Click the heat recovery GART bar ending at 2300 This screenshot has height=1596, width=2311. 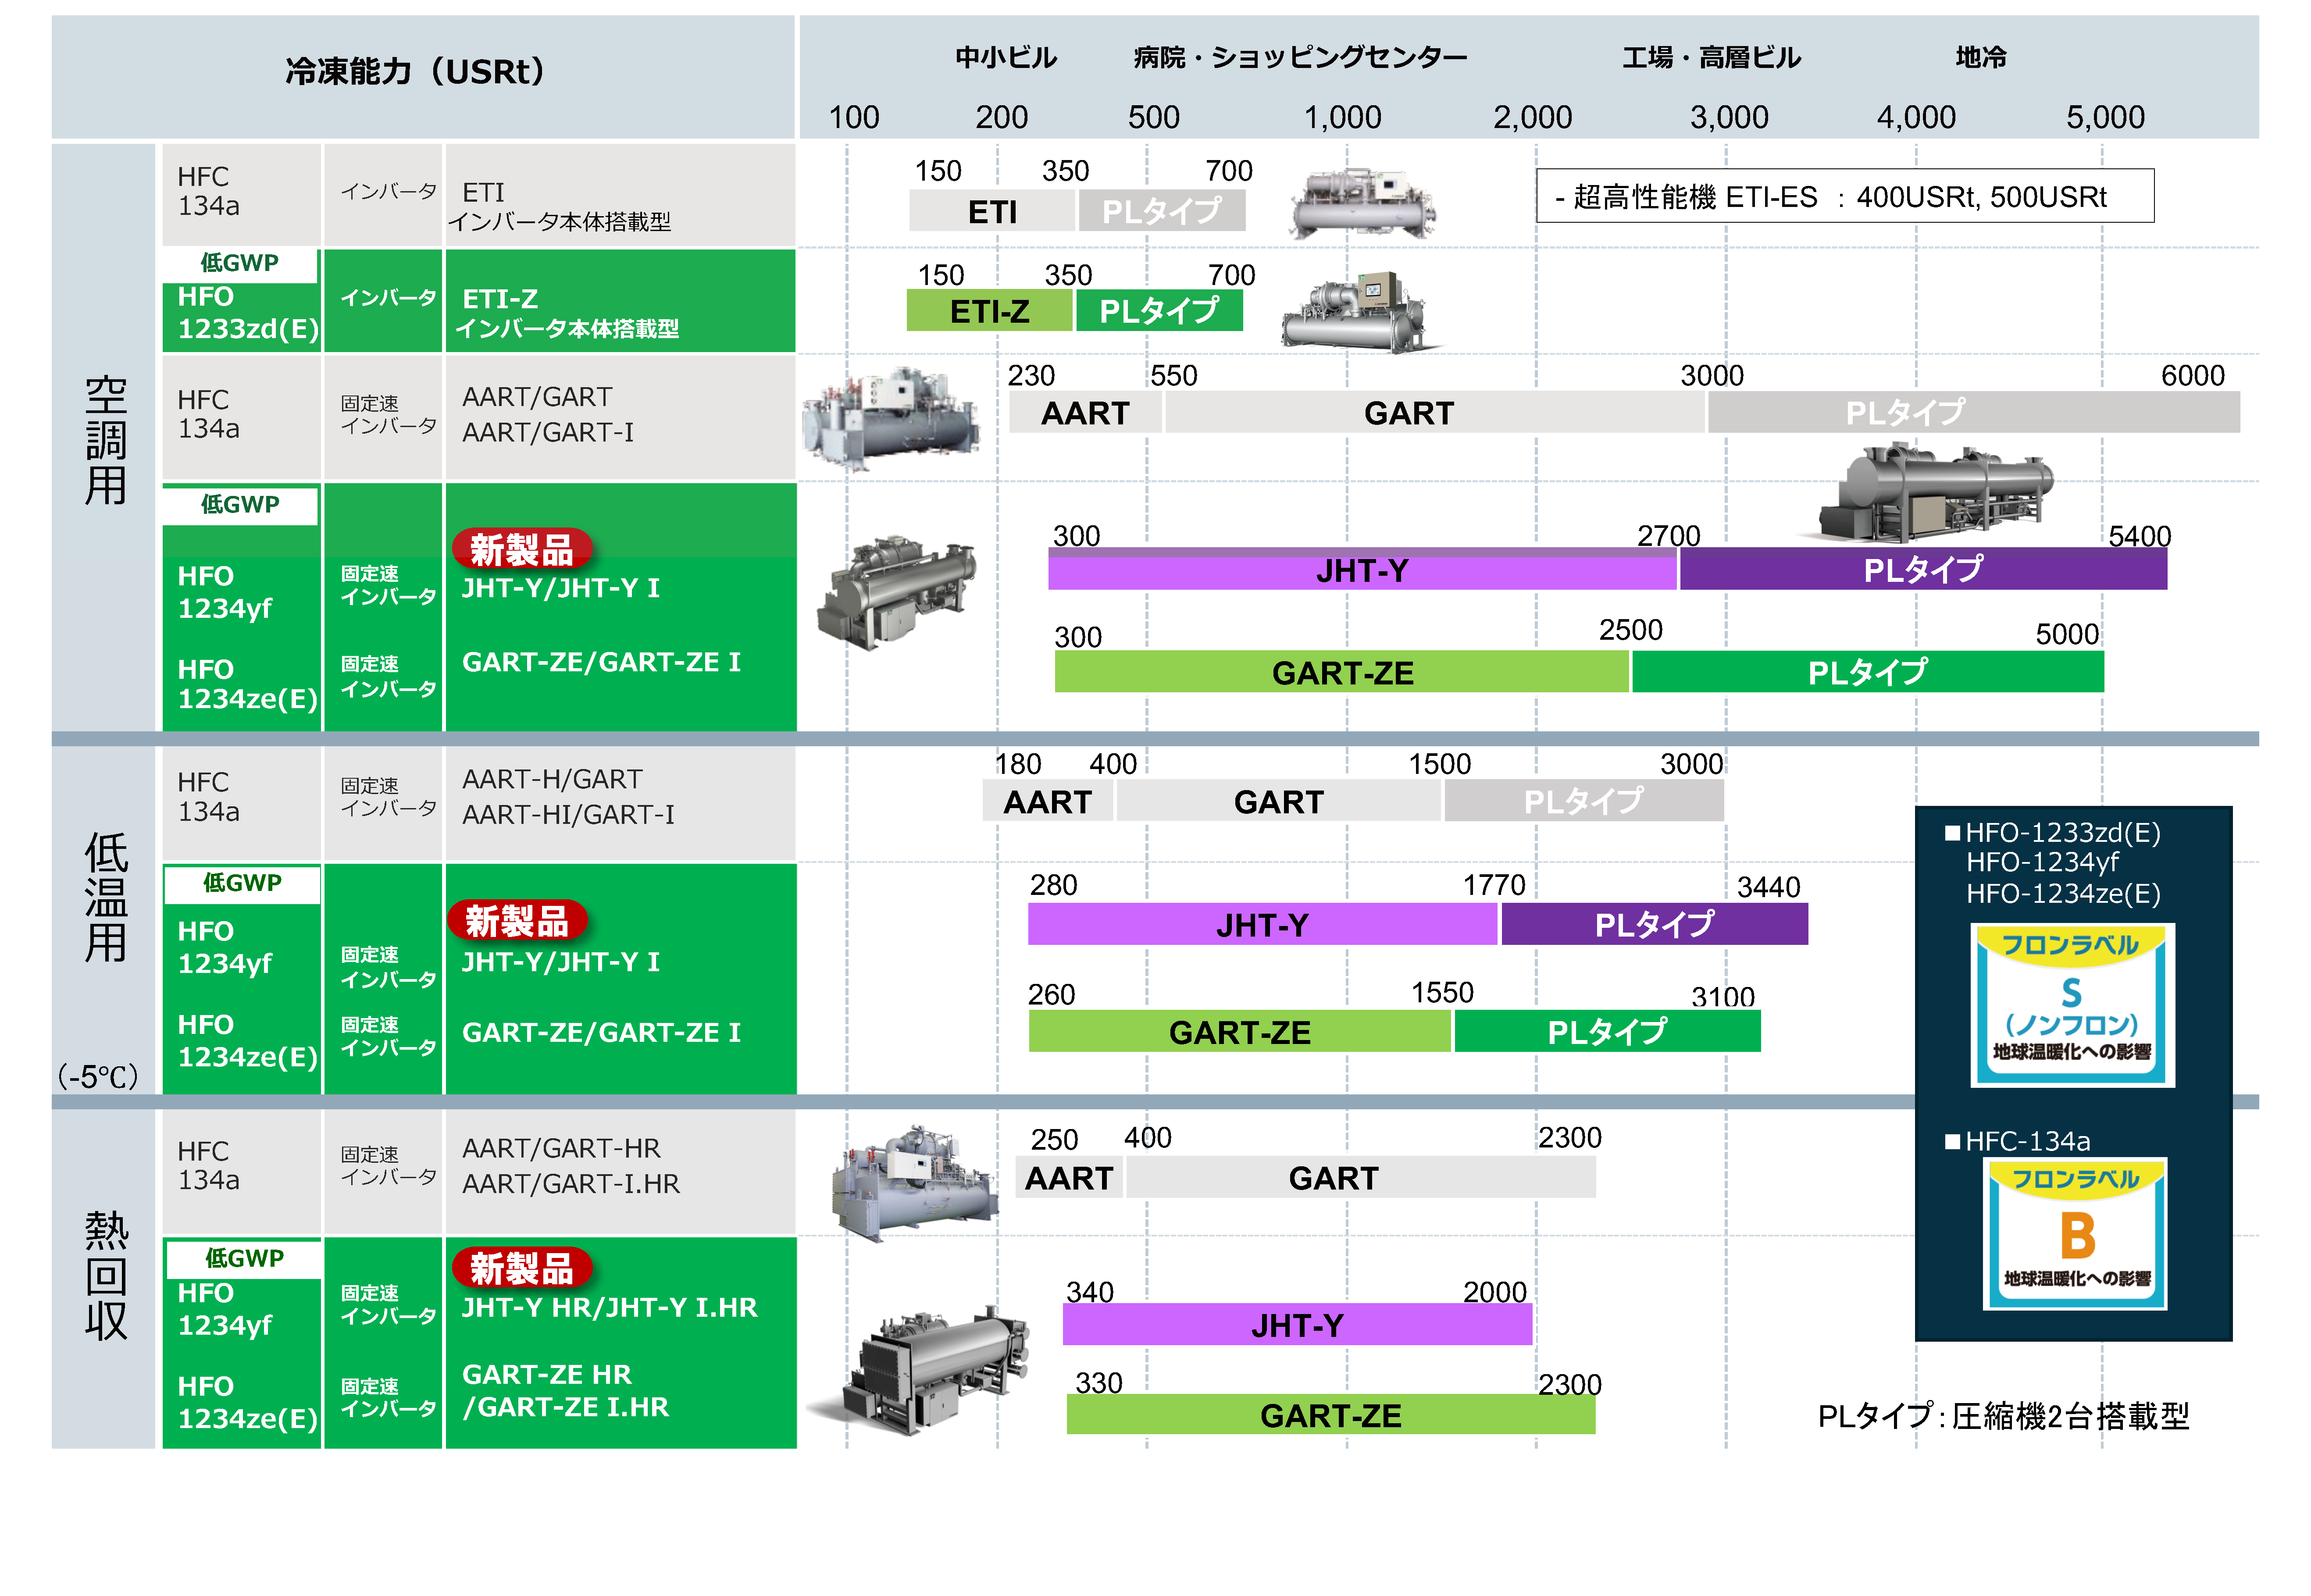tap(1361, 1177)
